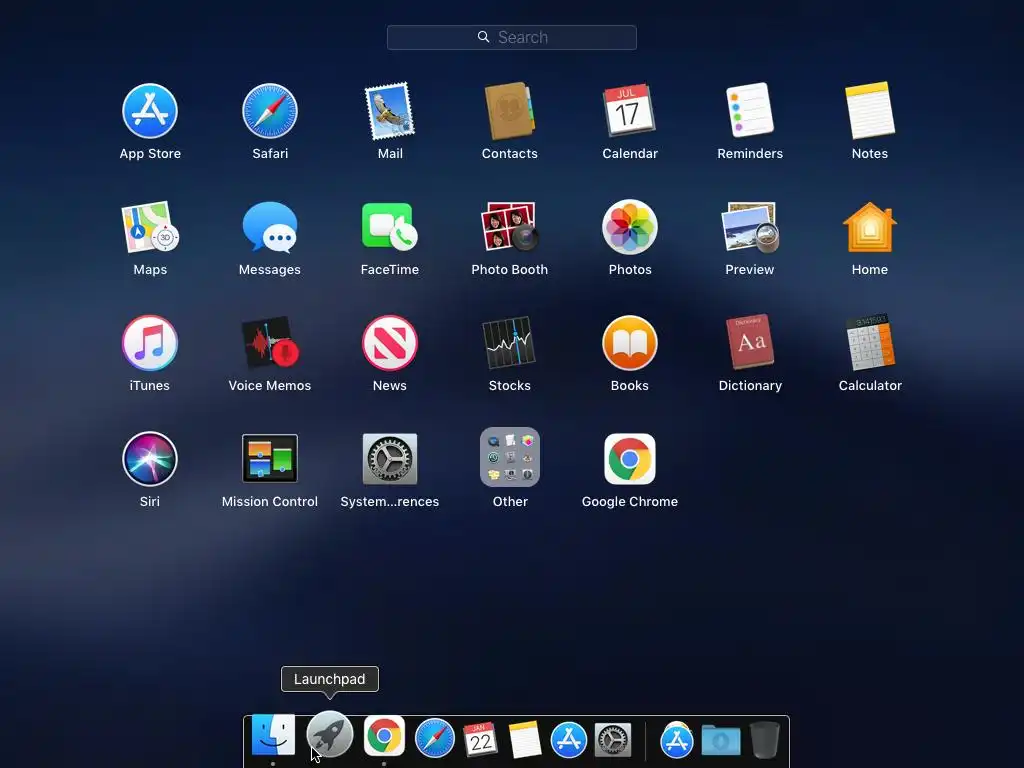Launch the Stocks app
Screen dimensions: 1024x768
pos(509,343)
